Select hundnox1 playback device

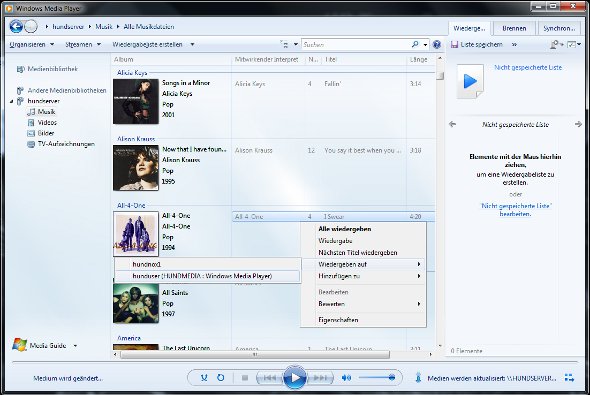[207, 264]
